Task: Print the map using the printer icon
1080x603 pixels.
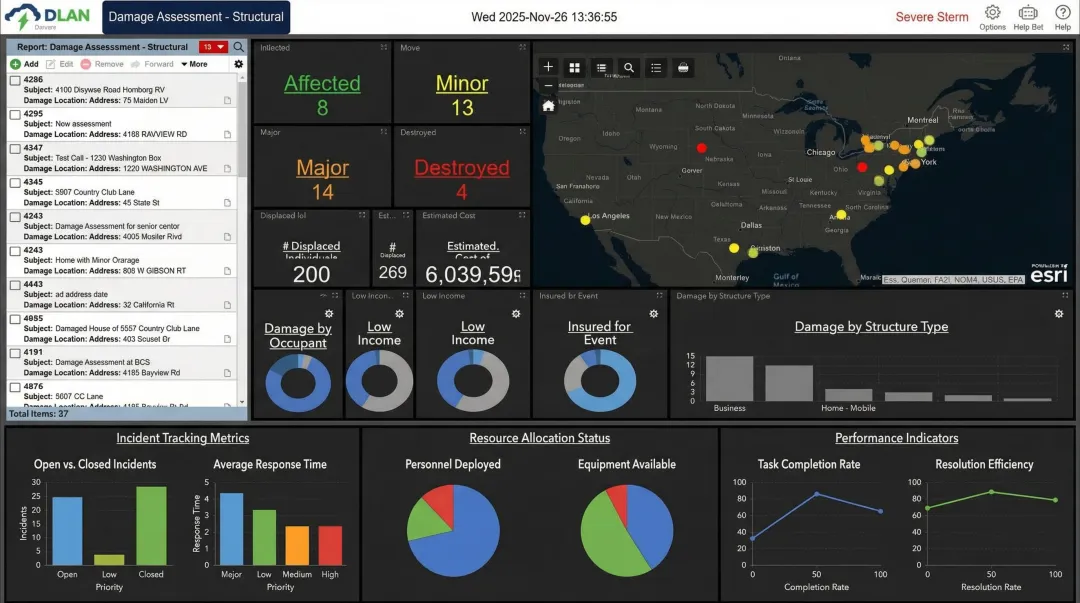Action: [x=683, y=67]
